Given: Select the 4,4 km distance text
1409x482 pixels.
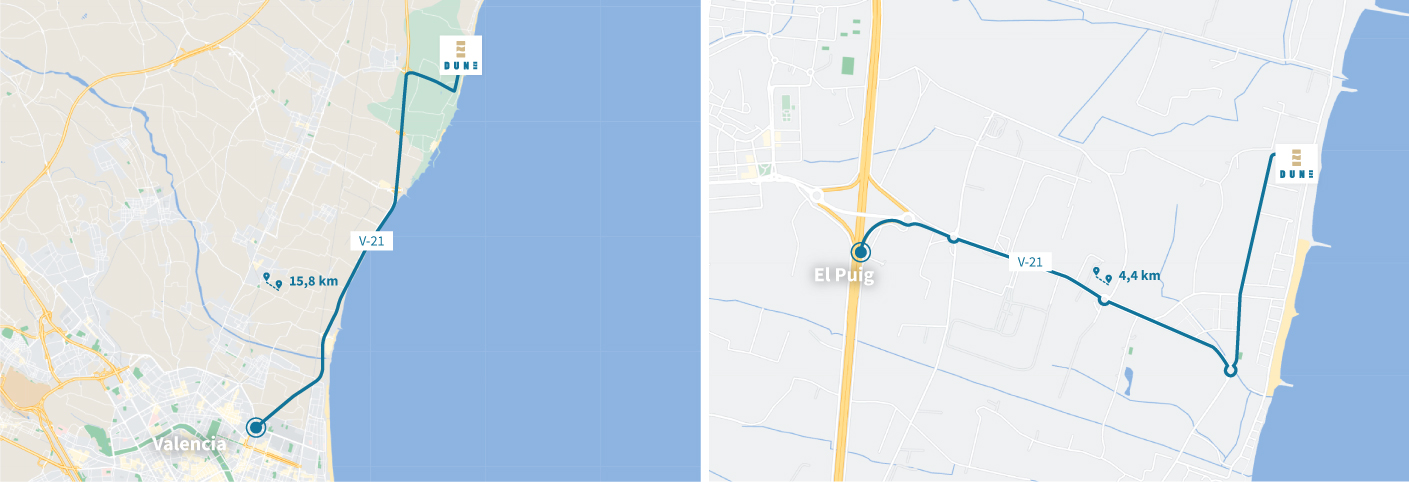Looking at the screenshot, I should (x=1140, y=275).
